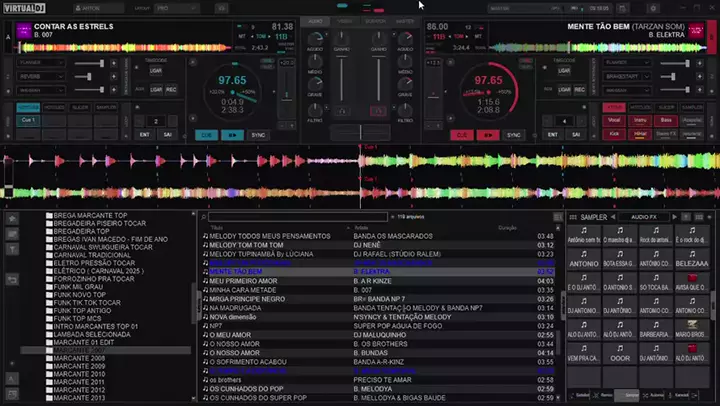The image size is (720, 406).
Task: Select the HOTCUES pad tab on left deck
Action: click(x=54, y=107)
